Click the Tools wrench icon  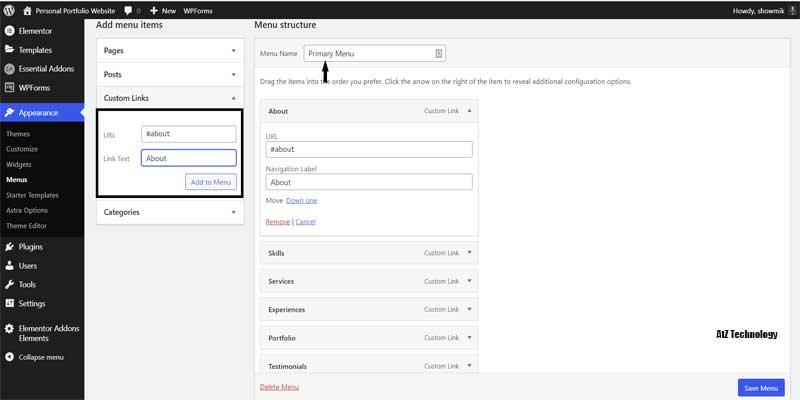[9, 284]
